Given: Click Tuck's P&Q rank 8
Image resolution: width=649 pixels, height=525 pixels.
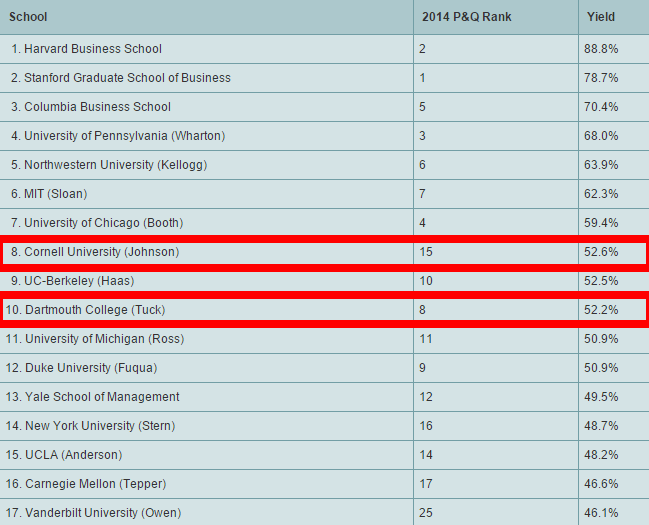Looking at the screenshot, I should click(422, 310).
